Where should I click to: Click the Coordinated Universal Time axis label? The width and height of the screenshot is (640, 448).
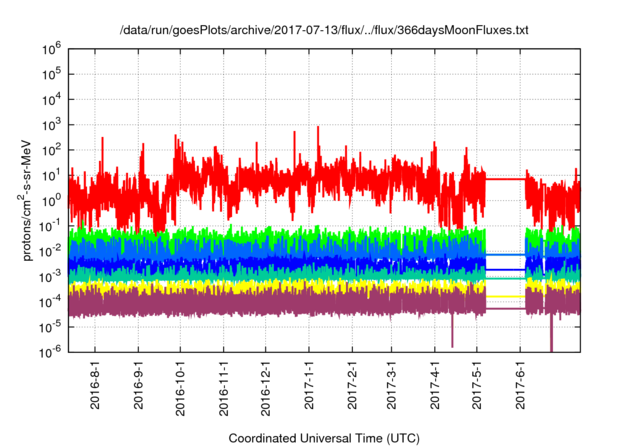325,438
